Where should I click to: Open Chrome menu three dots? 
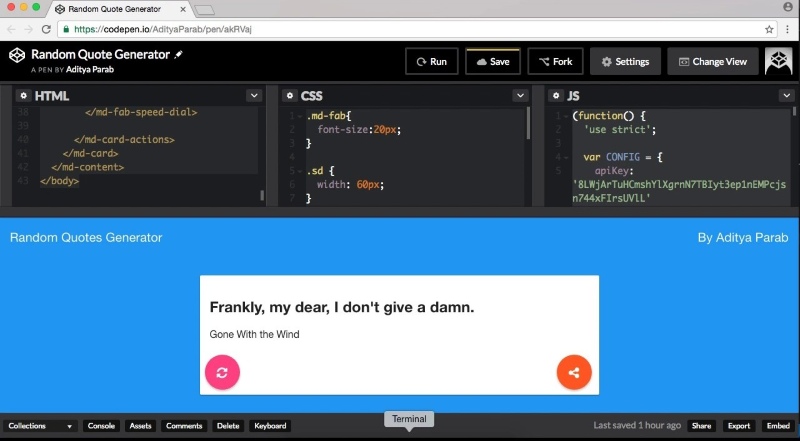pyautogui.click(x=788, y=29)
